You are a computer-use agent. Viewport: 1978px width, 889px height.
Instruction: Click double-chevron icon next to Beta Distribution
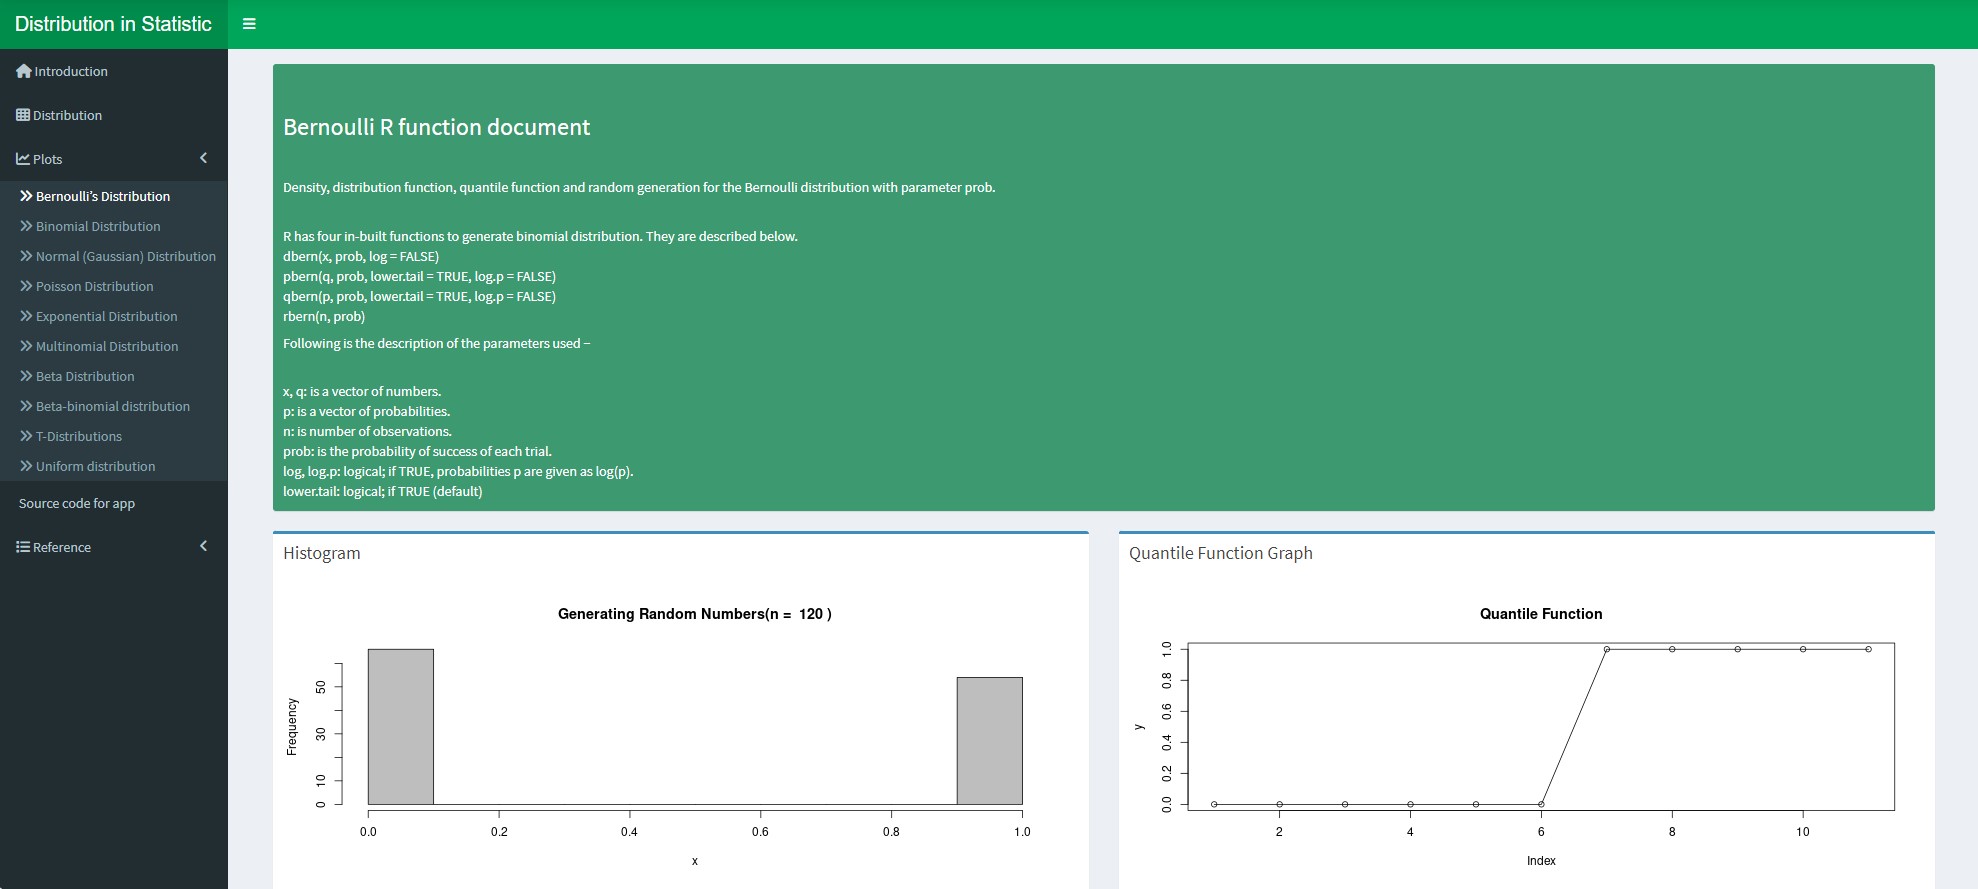(26, 376)
